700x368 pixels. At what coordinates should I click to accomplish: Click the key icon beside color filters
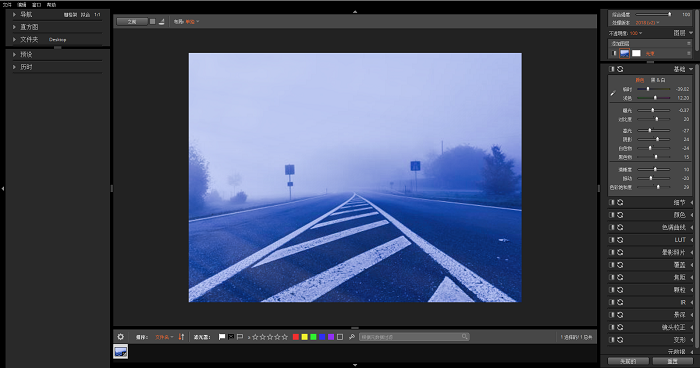click(x=351, y=337)
